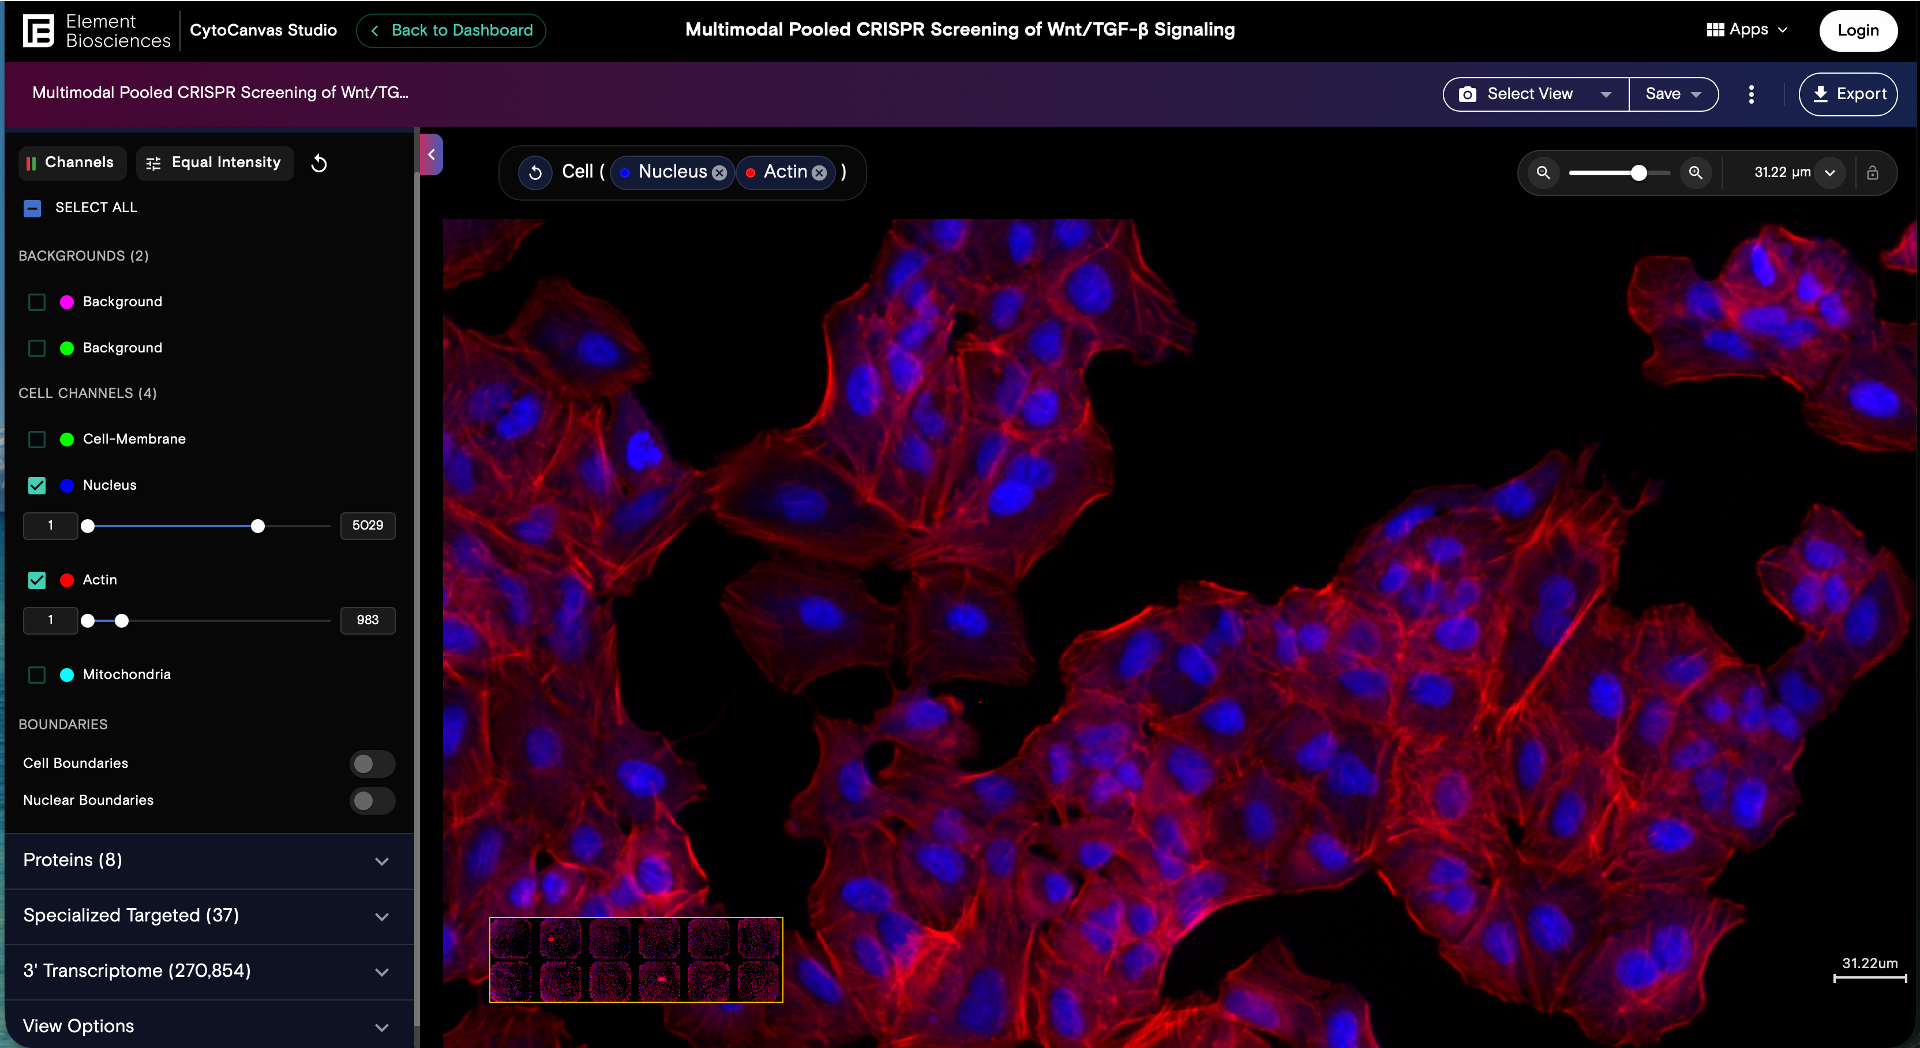Image resolution: width=1920 pixels, height=1048 pixels.
Task: Click the zoom in magnifier icon
Action: [x=1695, y=173]
